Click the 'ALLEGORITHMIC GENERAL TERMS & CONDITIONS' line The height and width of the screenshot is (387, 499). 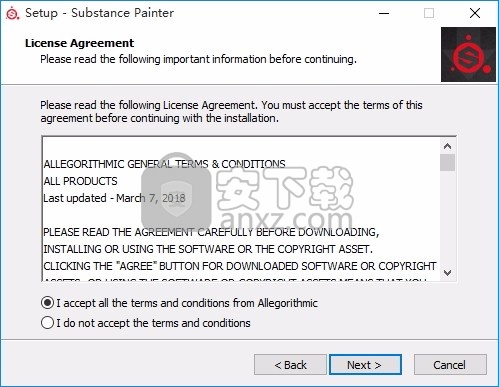164,164
